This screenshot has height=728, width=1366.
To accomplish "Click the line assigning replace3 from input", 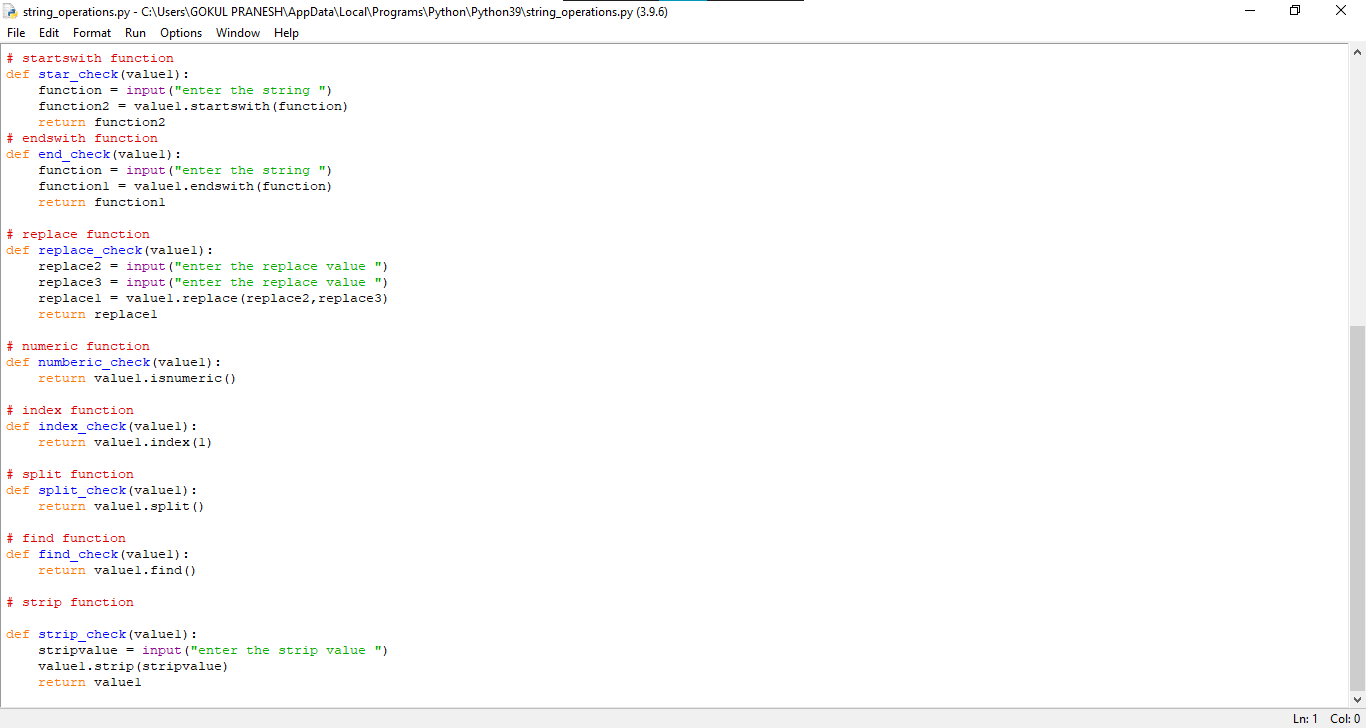I will 213,282.
